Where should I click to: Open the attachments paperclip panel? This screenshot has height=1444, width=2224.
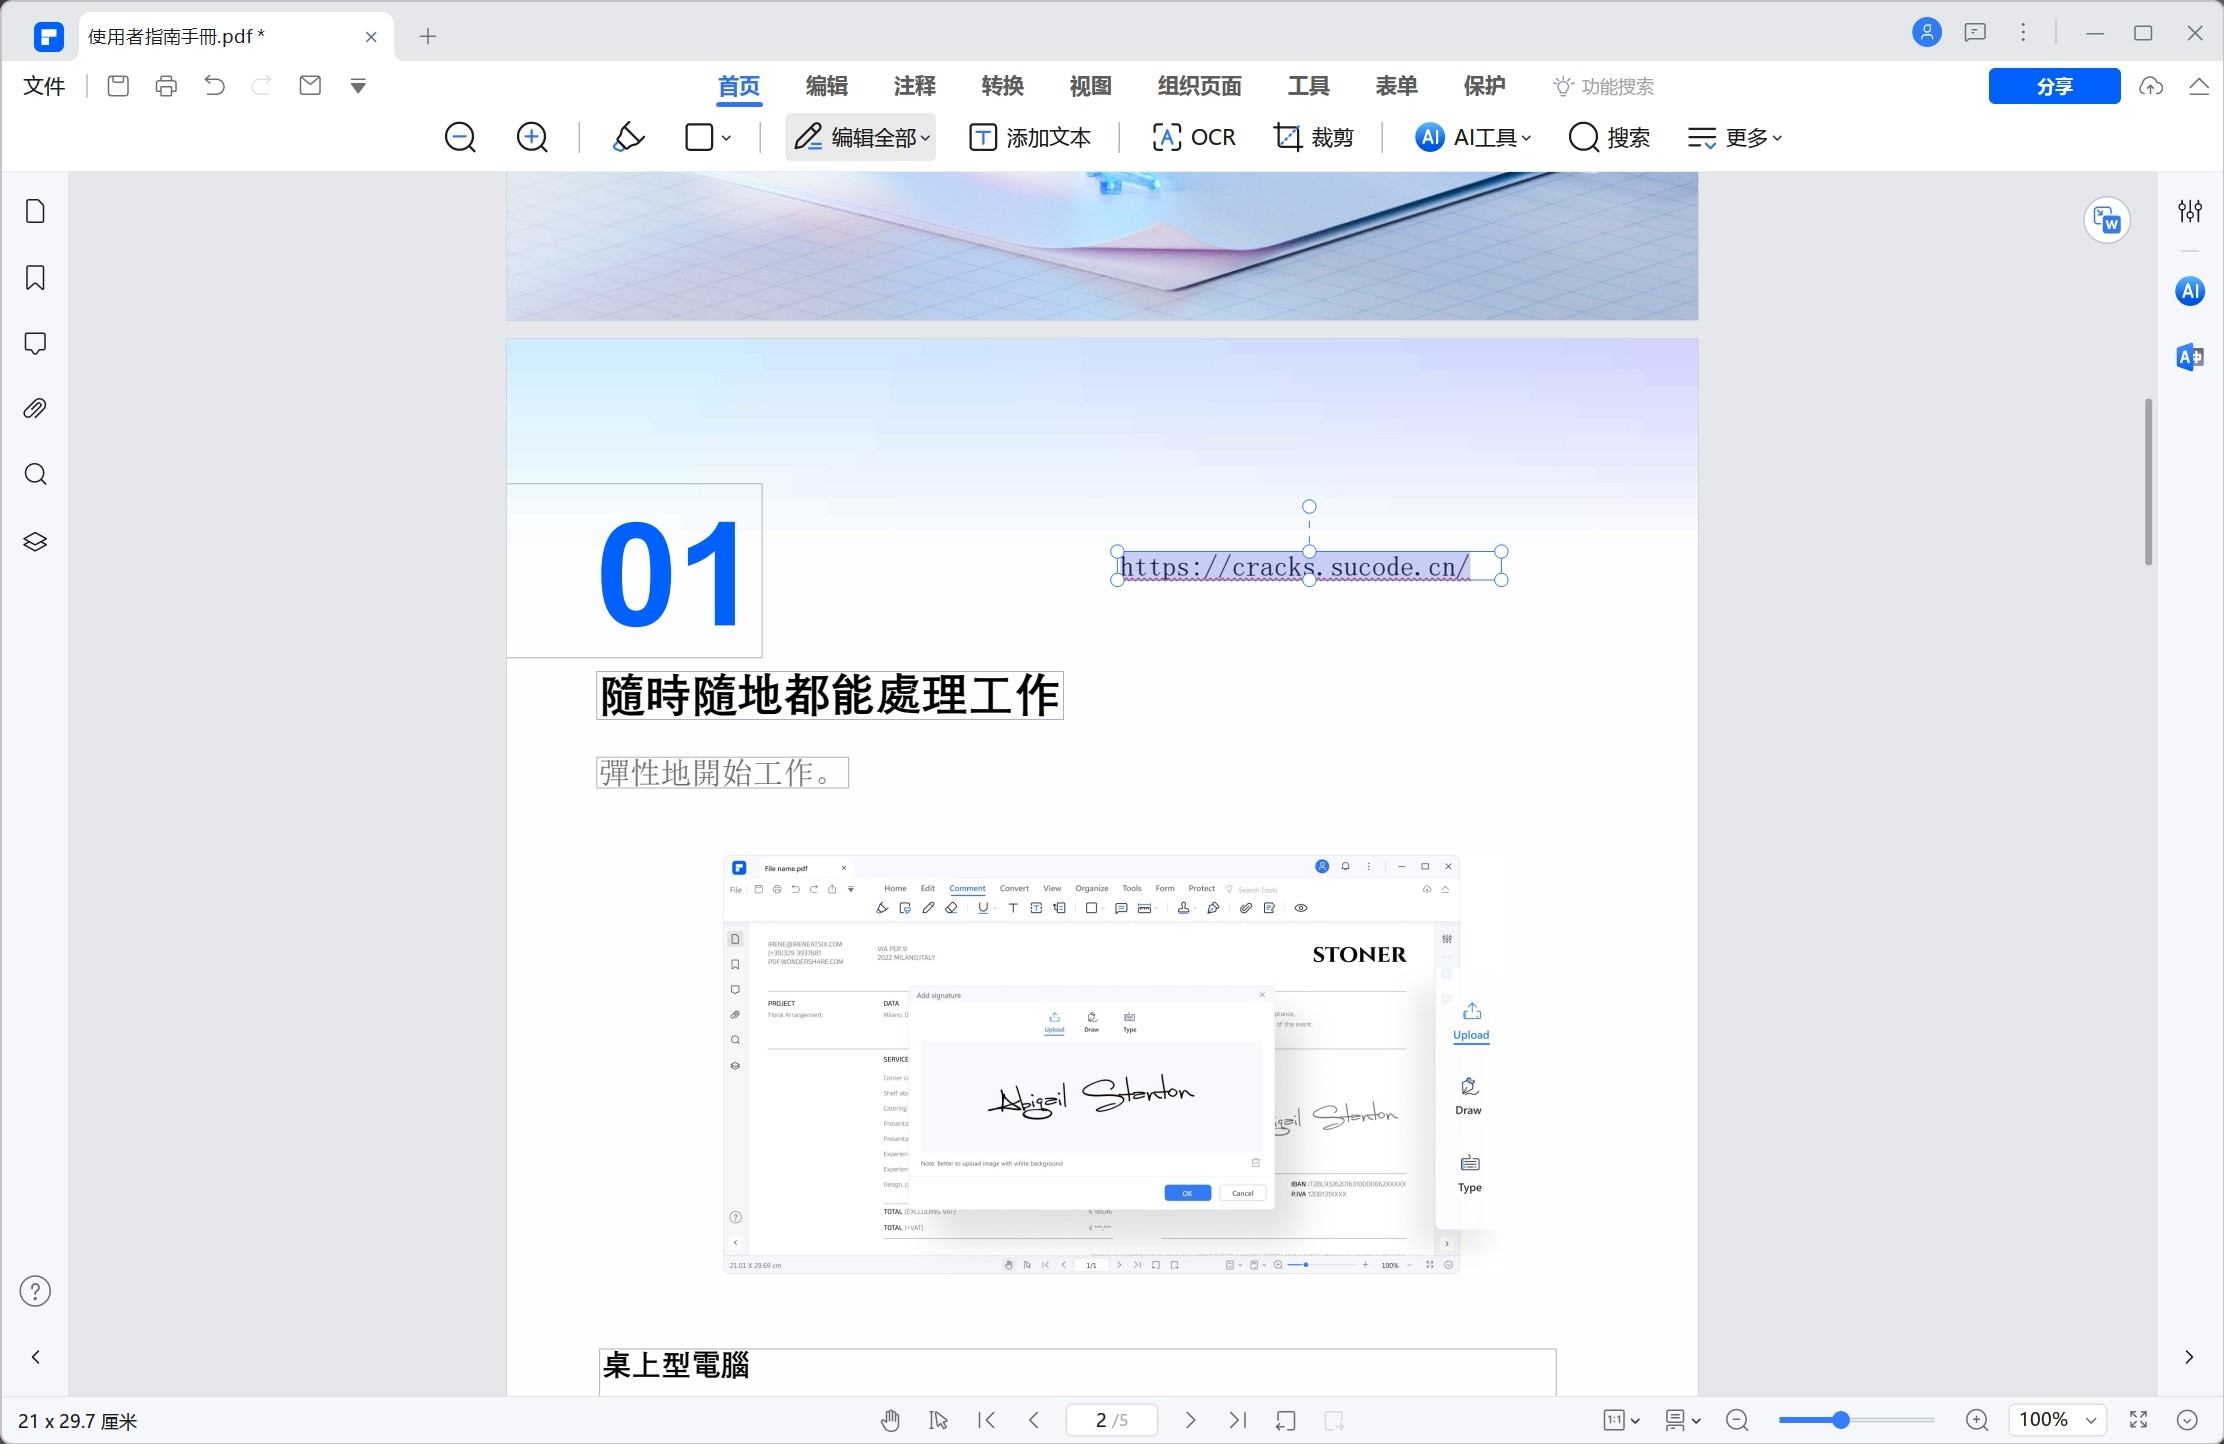(35, 409)
